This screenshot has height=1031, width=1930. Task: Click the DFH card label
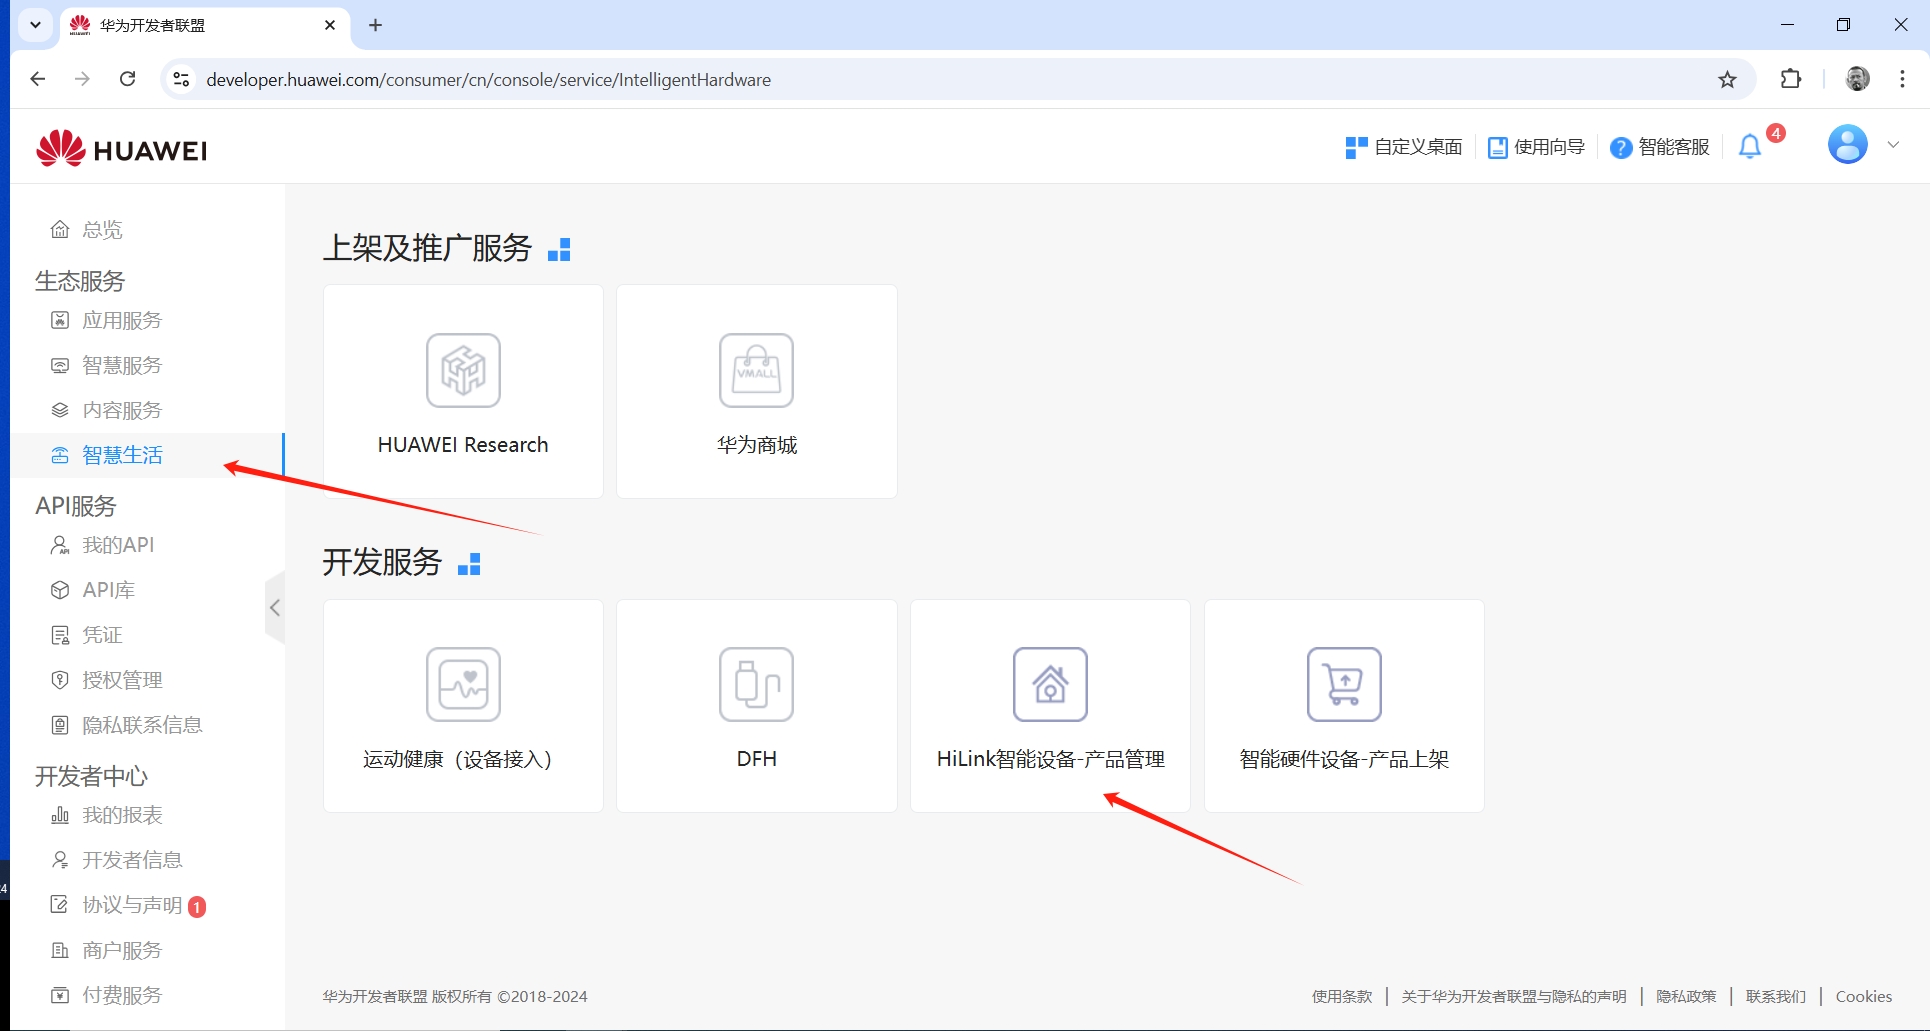click(x=757, y=759)
